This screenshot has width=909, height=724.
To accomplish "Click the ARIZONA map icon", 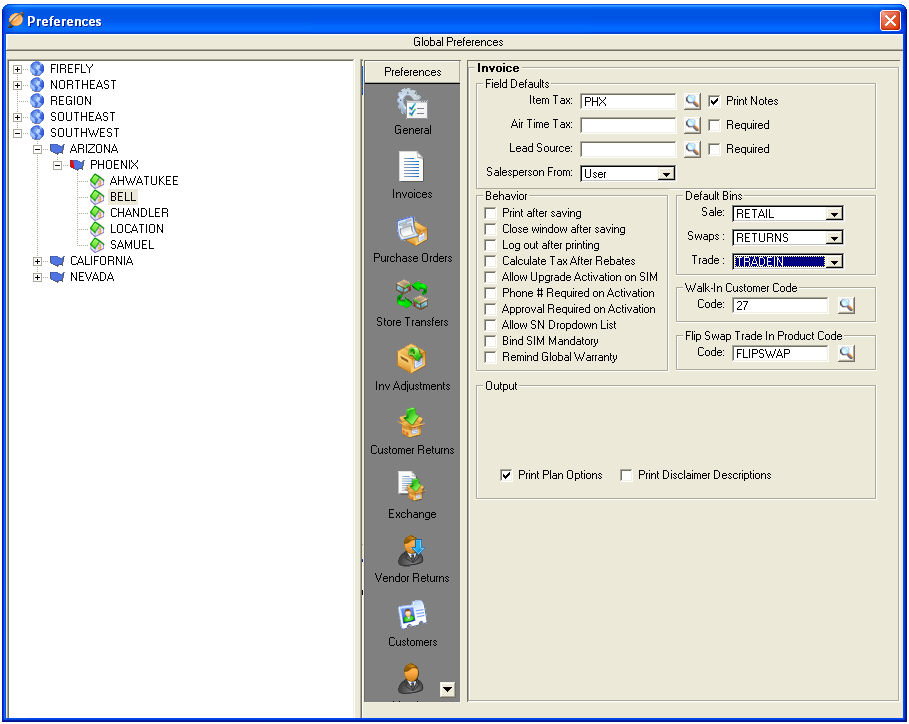I will pyautogui.click(x=57, y=149).
